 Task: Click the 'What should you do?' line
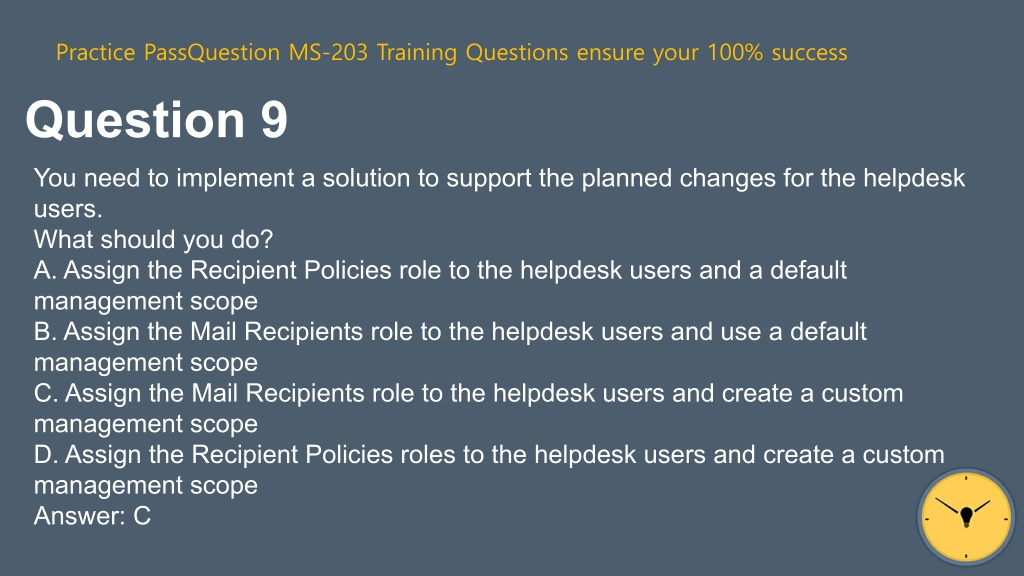153,240
